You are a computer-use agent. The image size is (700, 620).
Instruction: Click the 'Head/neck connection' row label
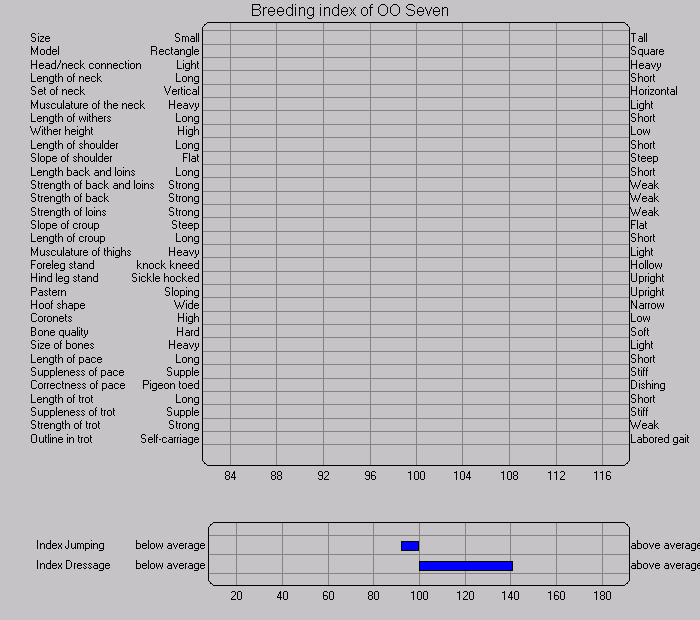point(86,65)
